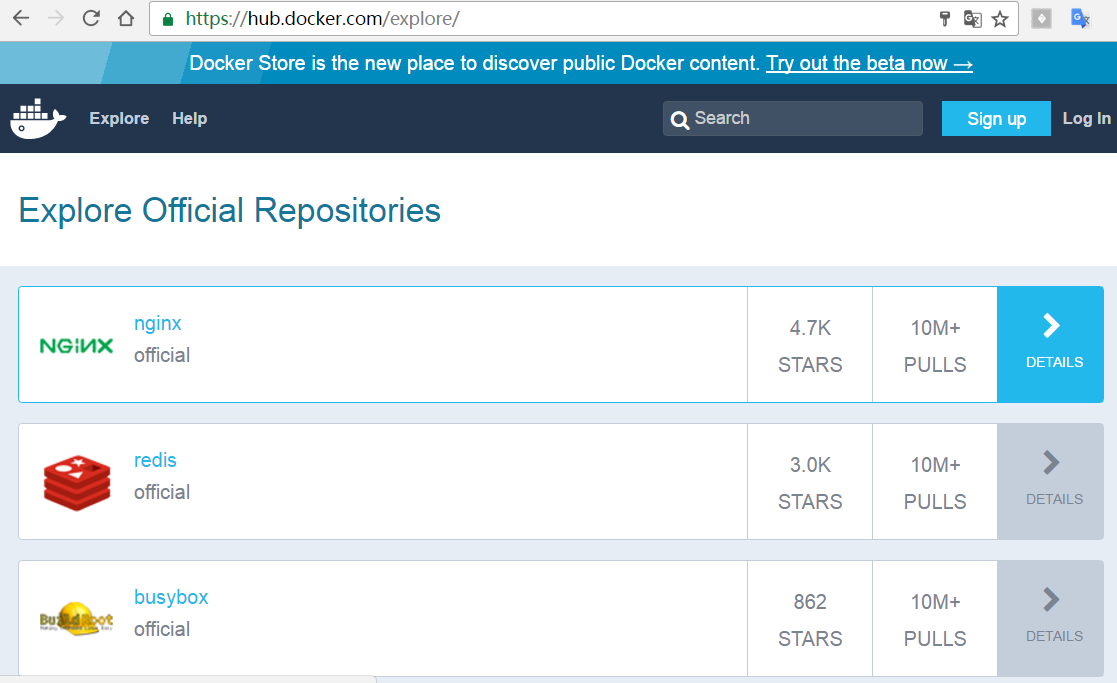1117x683 pixels.
Task: Click official label under nginx
Action: (x=162, y=355)
